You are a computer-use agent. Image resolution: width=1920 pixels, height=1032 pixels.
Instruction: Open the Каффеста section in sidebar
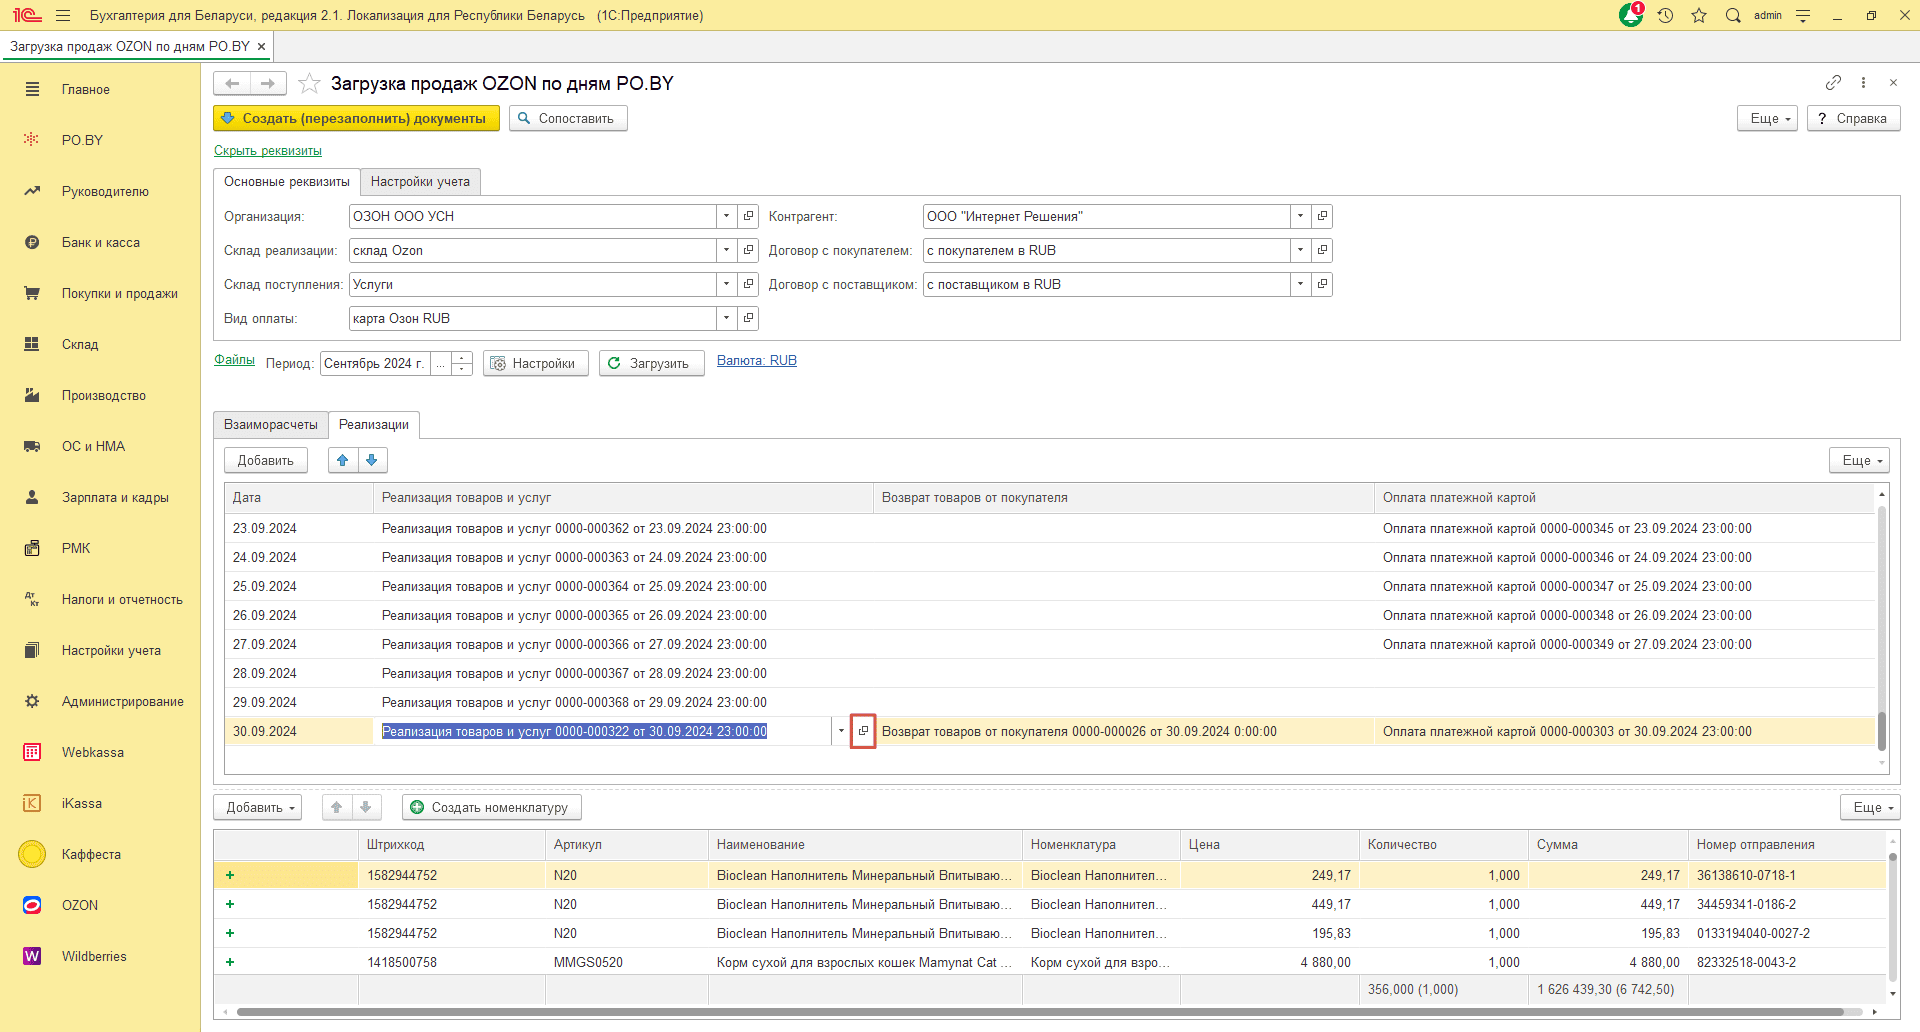click(91, 854)
